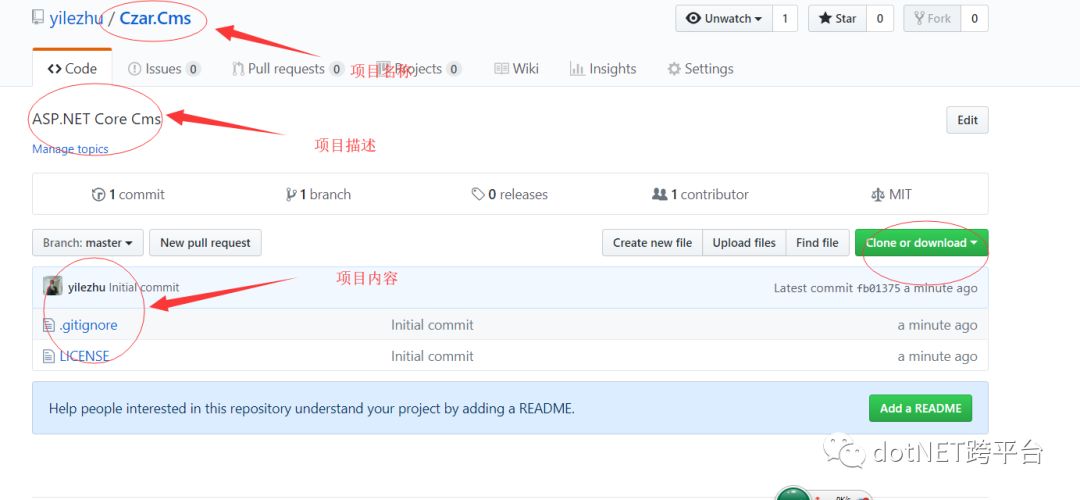
Task: Click the ASP.NET Core Cms description text
Action: tap(96, 118)
